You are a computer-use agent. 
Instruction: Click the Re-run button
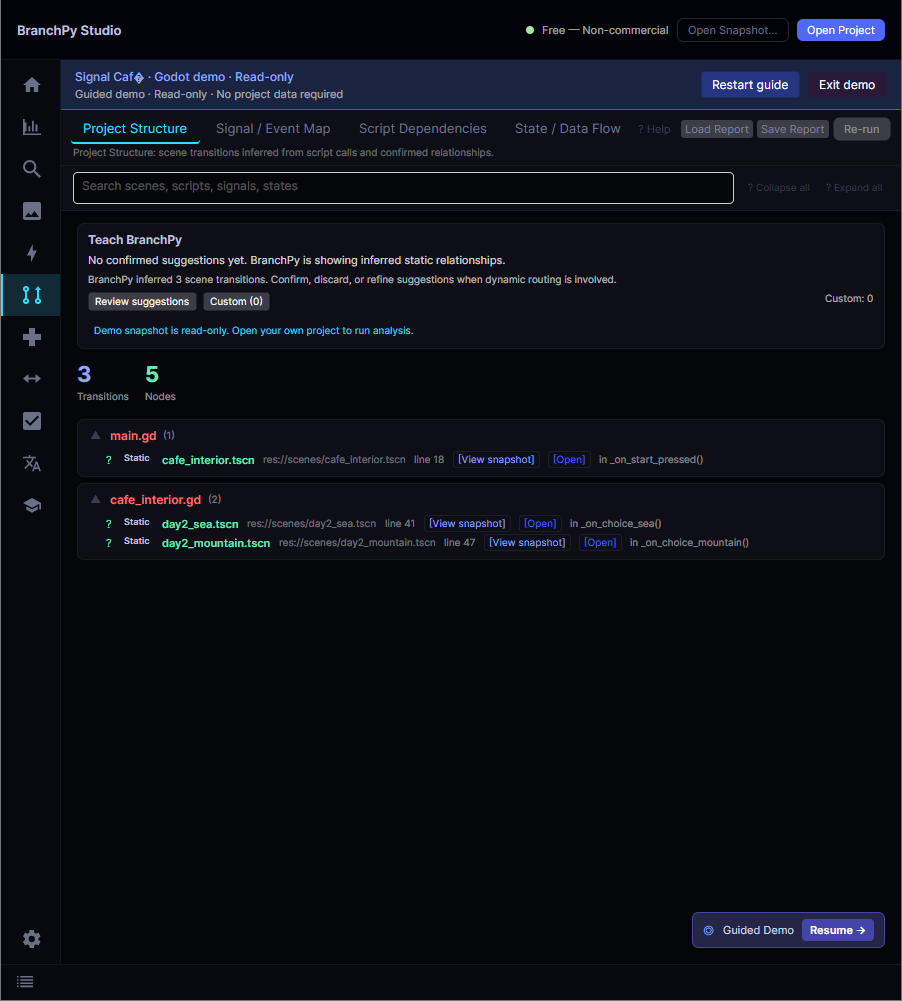tap(861, 129)
